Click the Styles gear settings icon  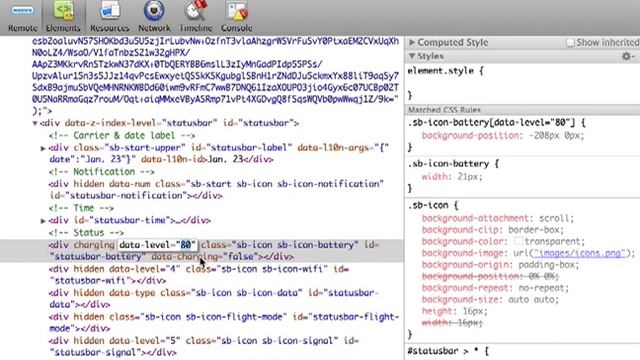pyautogui.click(x=626, y=56)
